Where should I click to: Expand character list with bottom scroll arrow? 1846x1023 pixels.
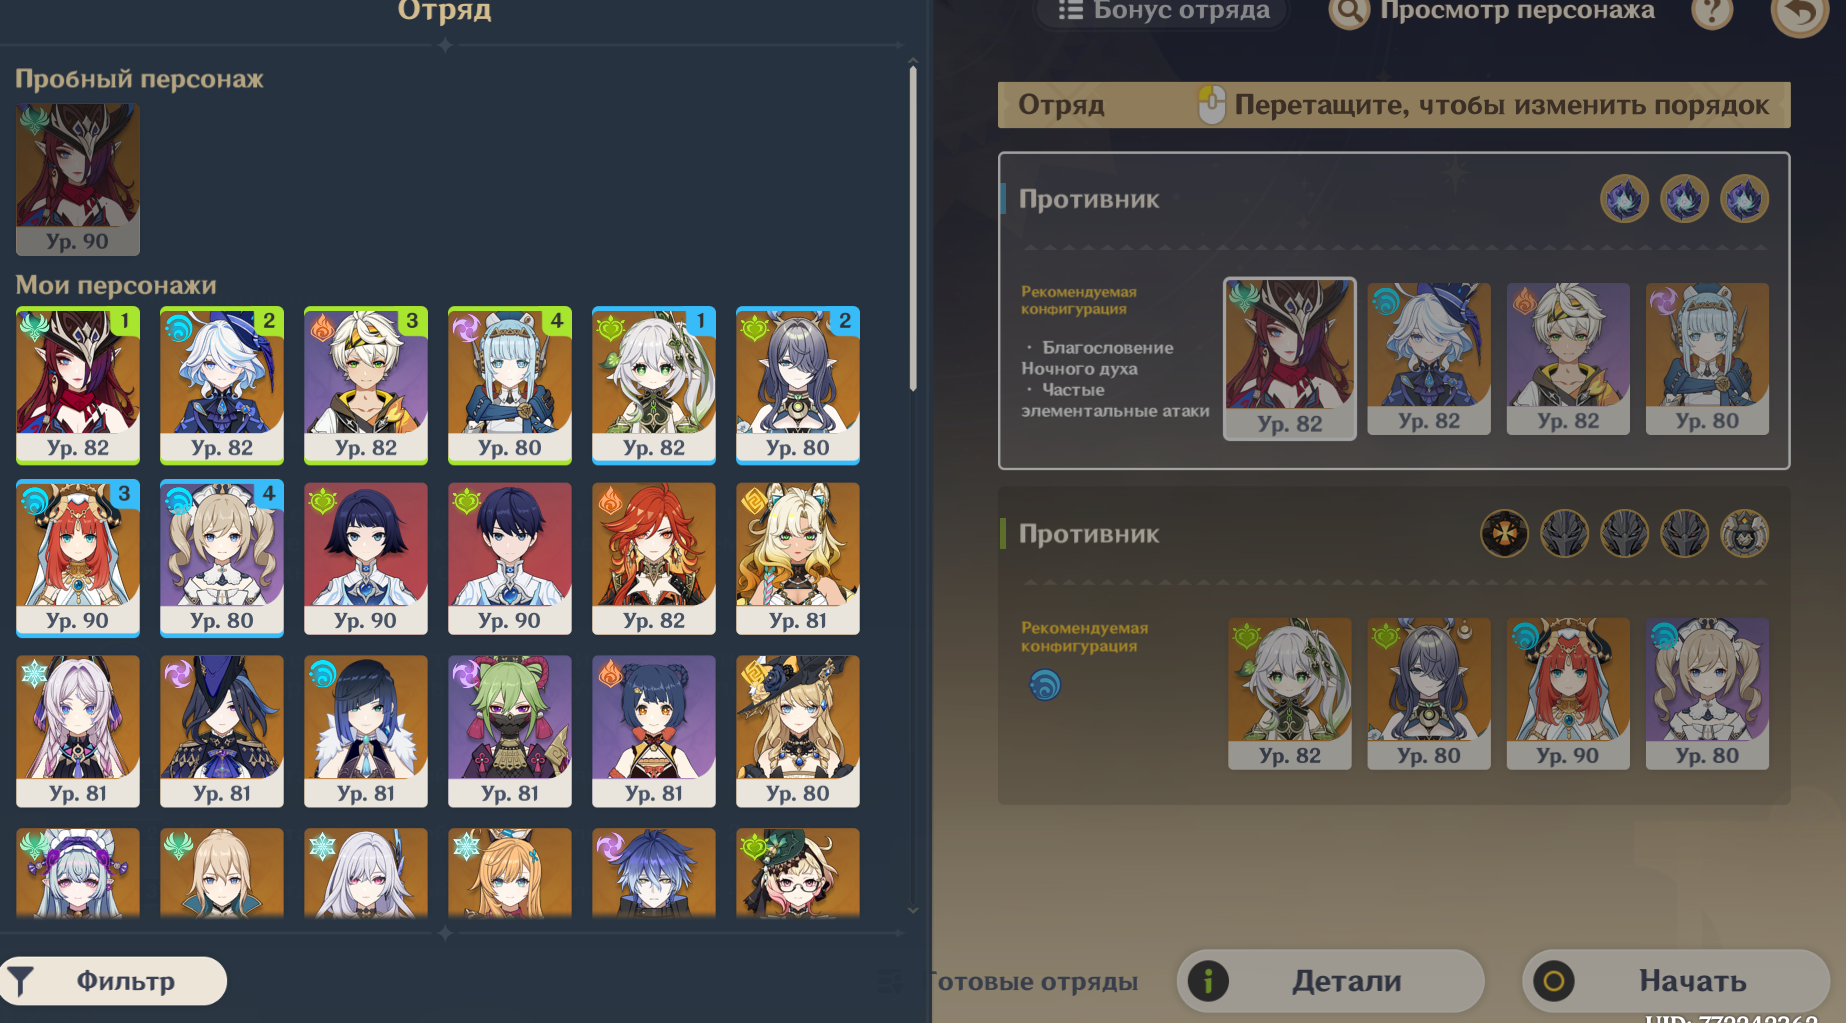tap(913, 910)
